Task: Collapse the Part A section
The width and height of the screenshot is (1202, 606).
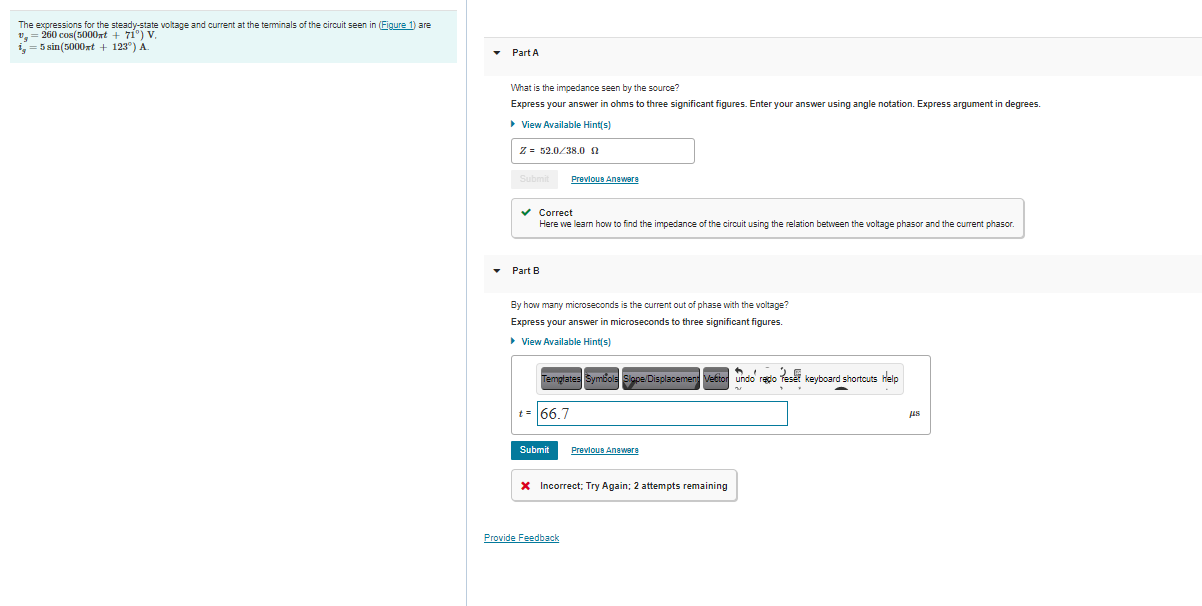Action: click(x=494, y=52)
